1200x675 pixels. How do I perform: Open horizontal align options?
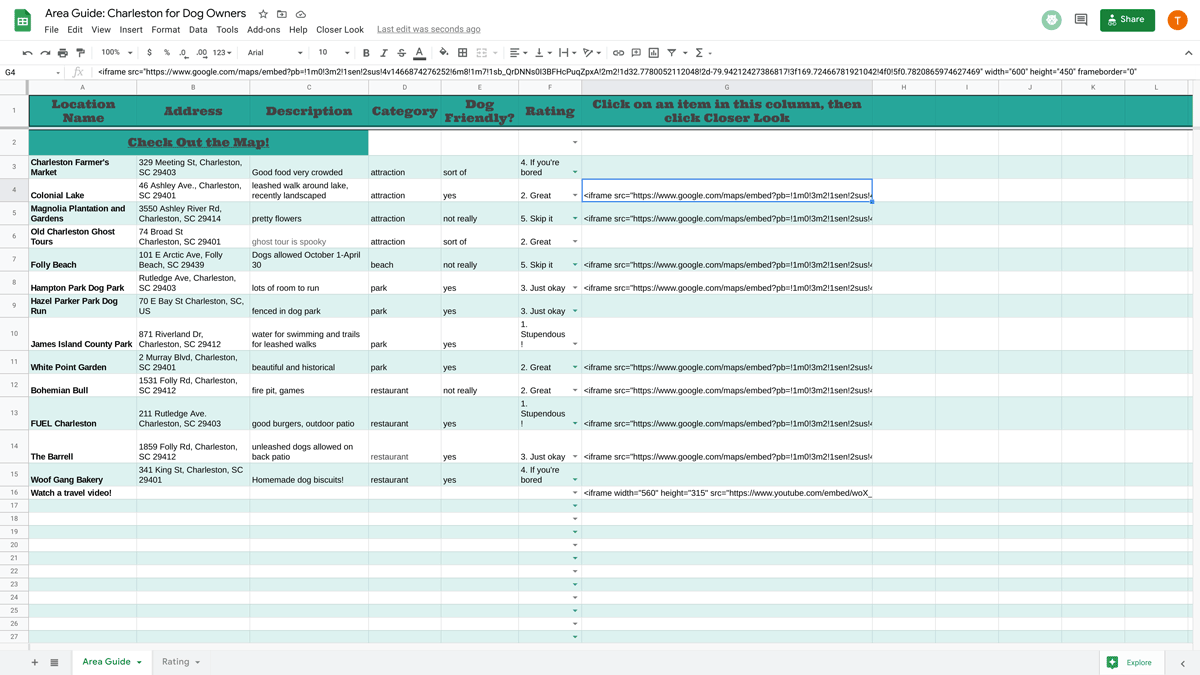click(x=517, y=53)
